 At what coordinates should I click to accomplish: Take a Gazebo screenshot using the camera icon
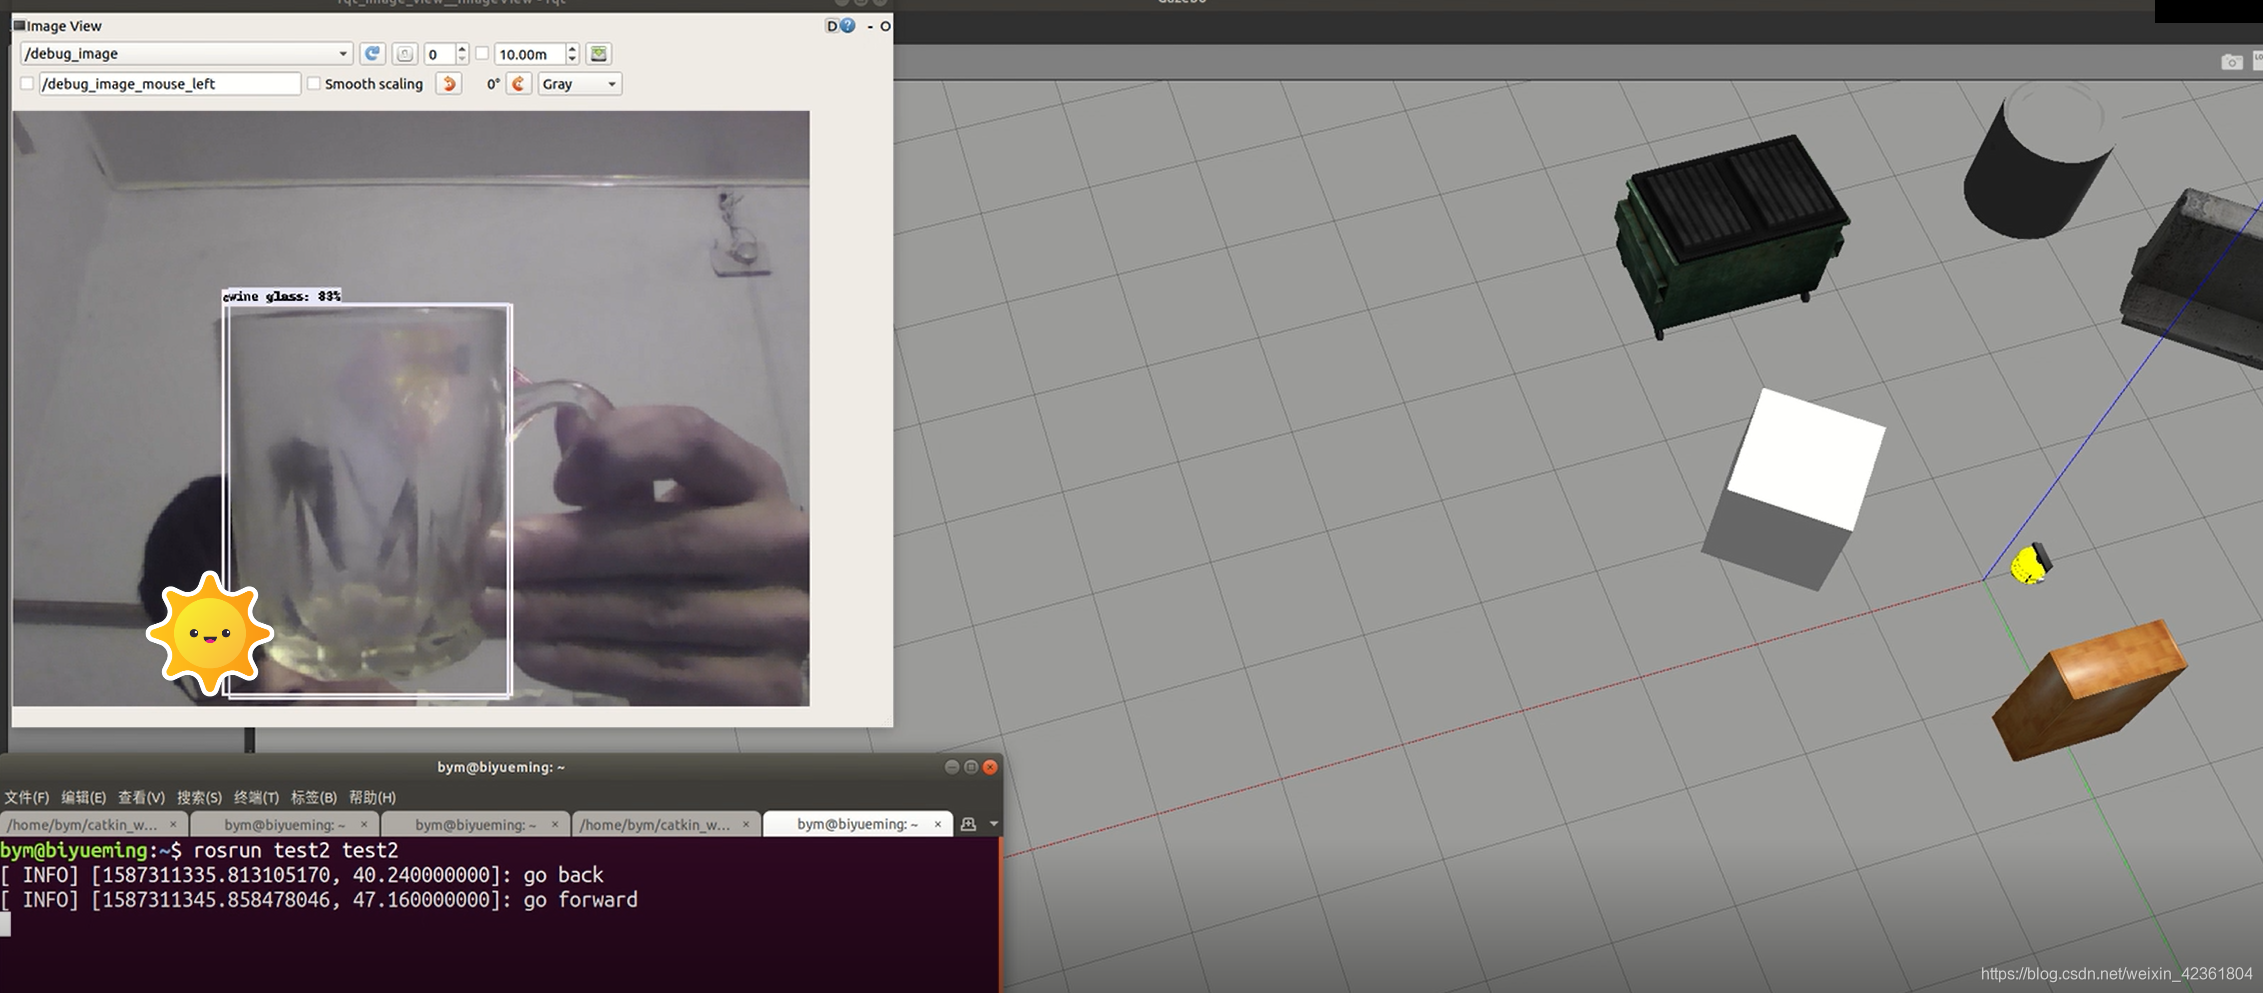2231,62
